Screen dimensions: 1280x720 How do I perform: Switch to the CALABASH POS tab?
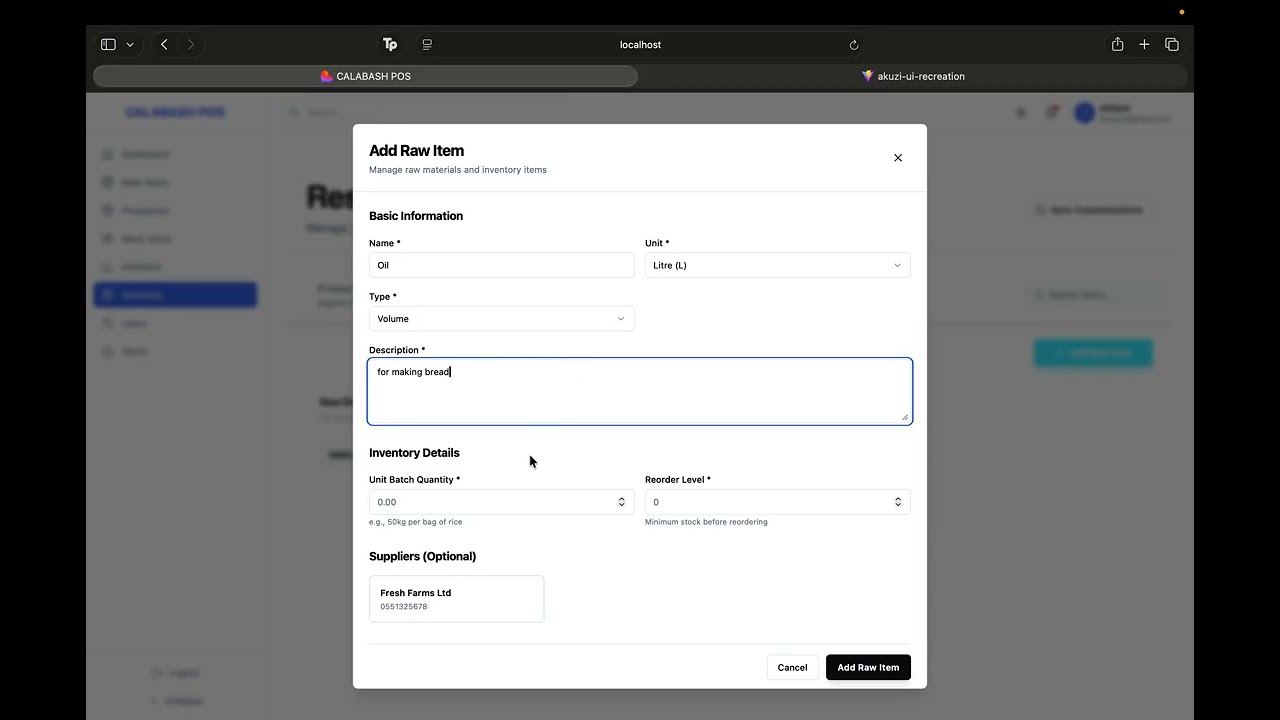pyautogui.click(x=366, y=76)
